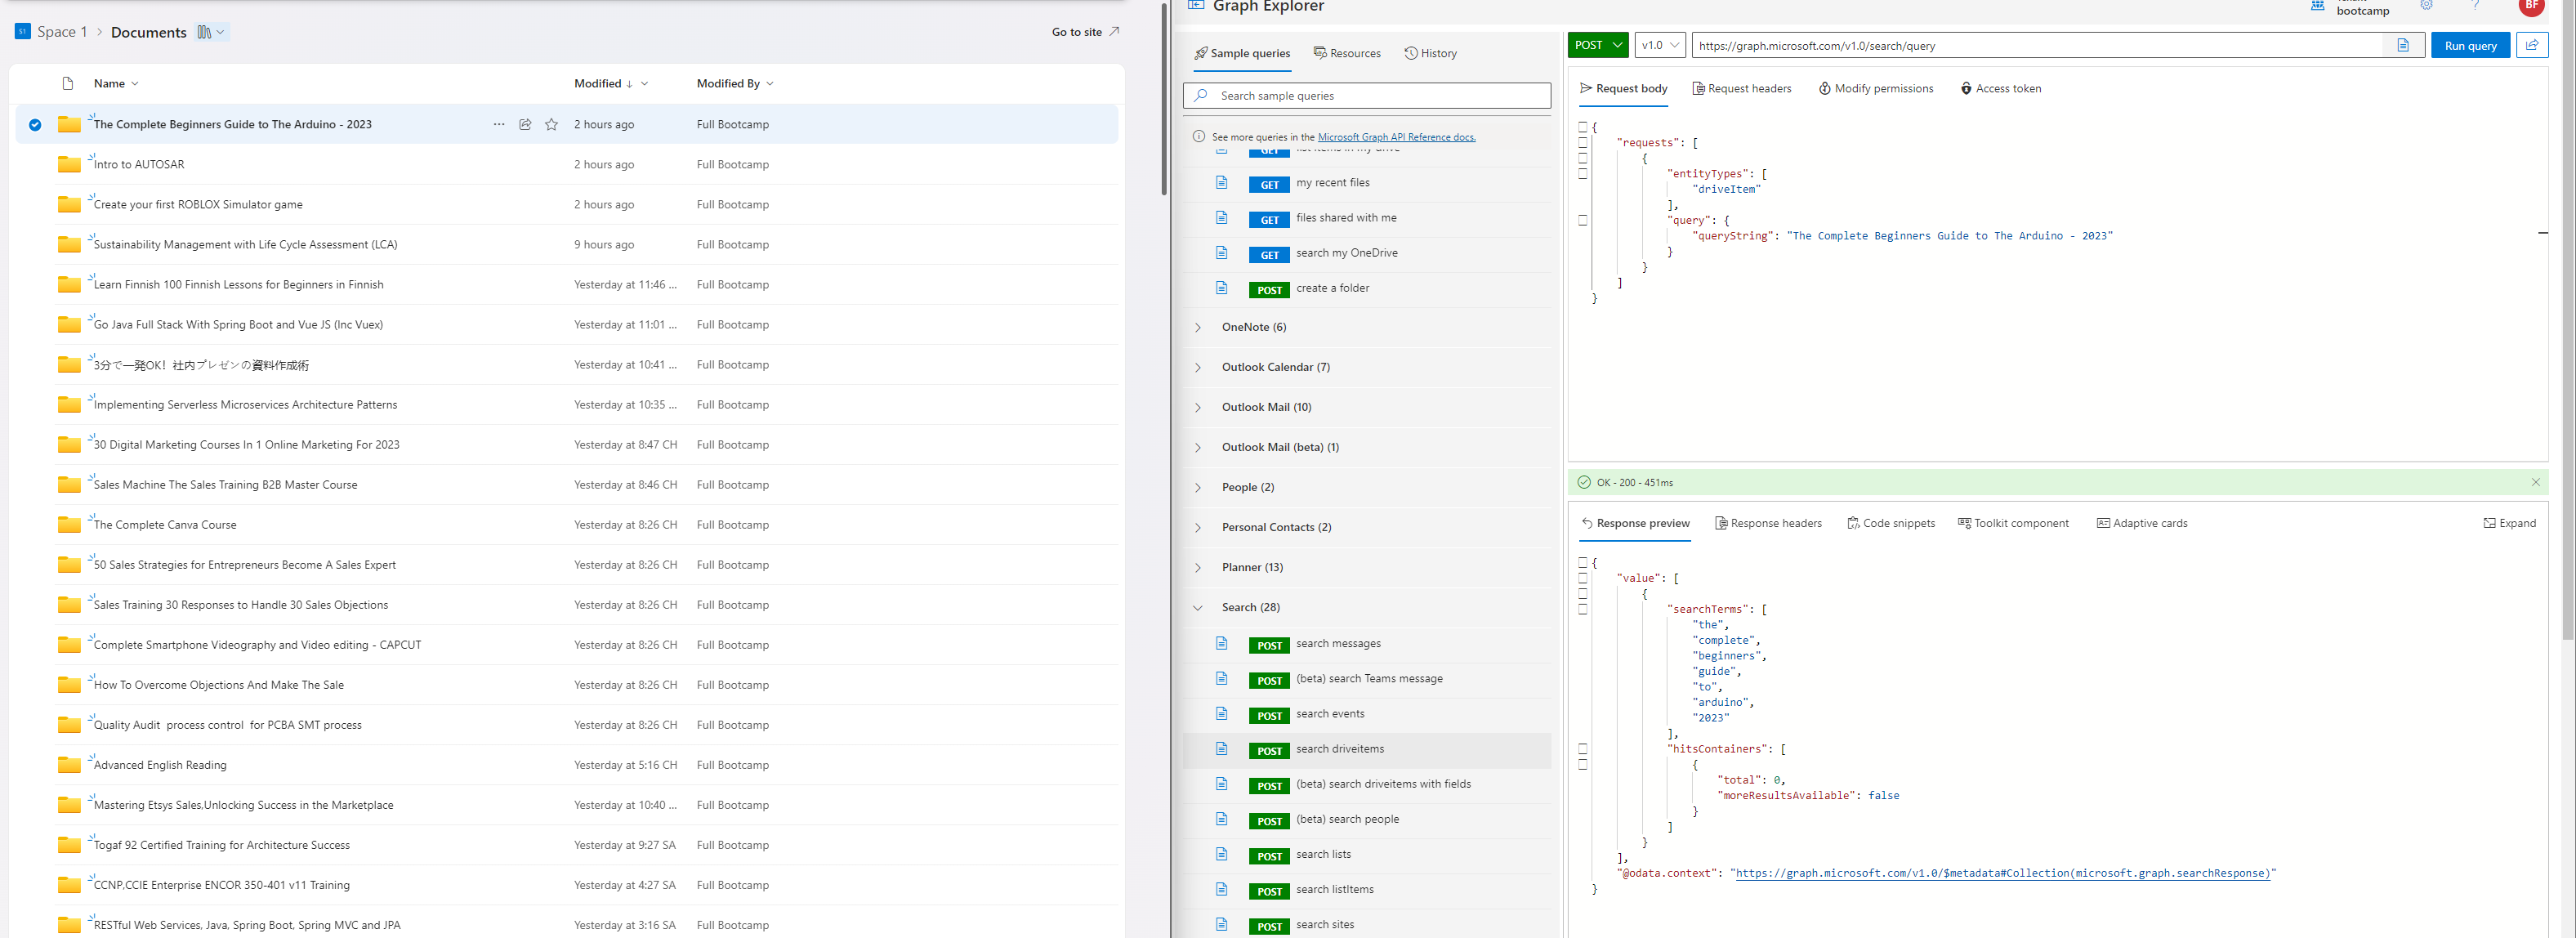Screen dimensions: 2576x938
Task: Select the Access token tab
Action: coord(2001,89)
